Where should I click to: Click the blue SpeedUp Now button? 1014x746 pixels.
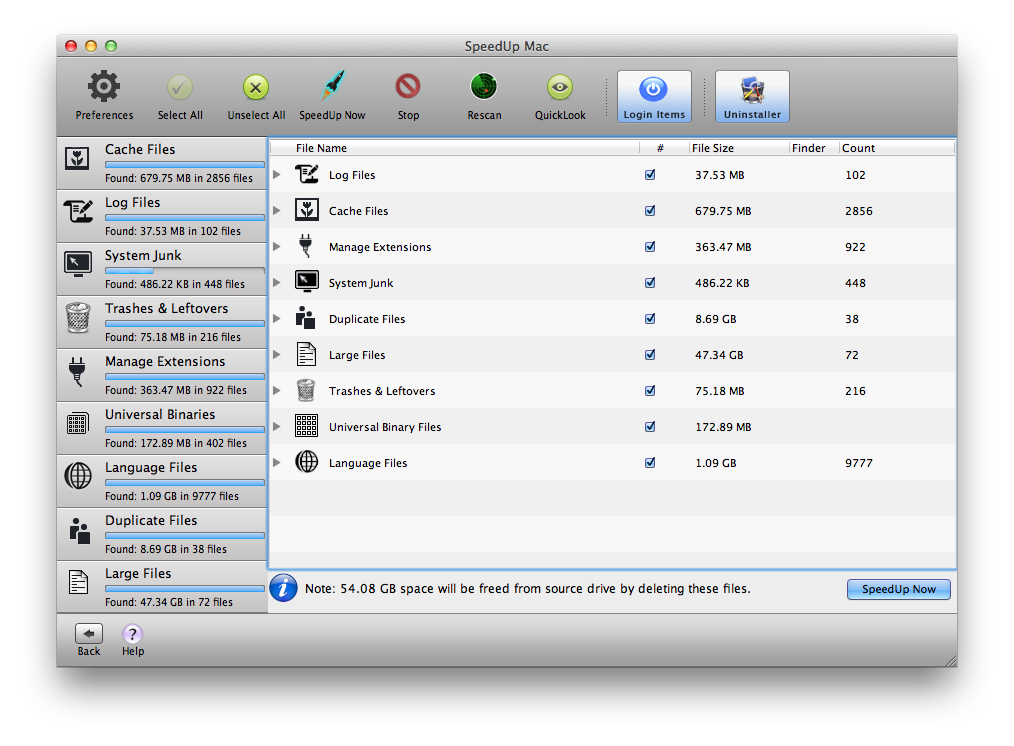pos(898,589)
